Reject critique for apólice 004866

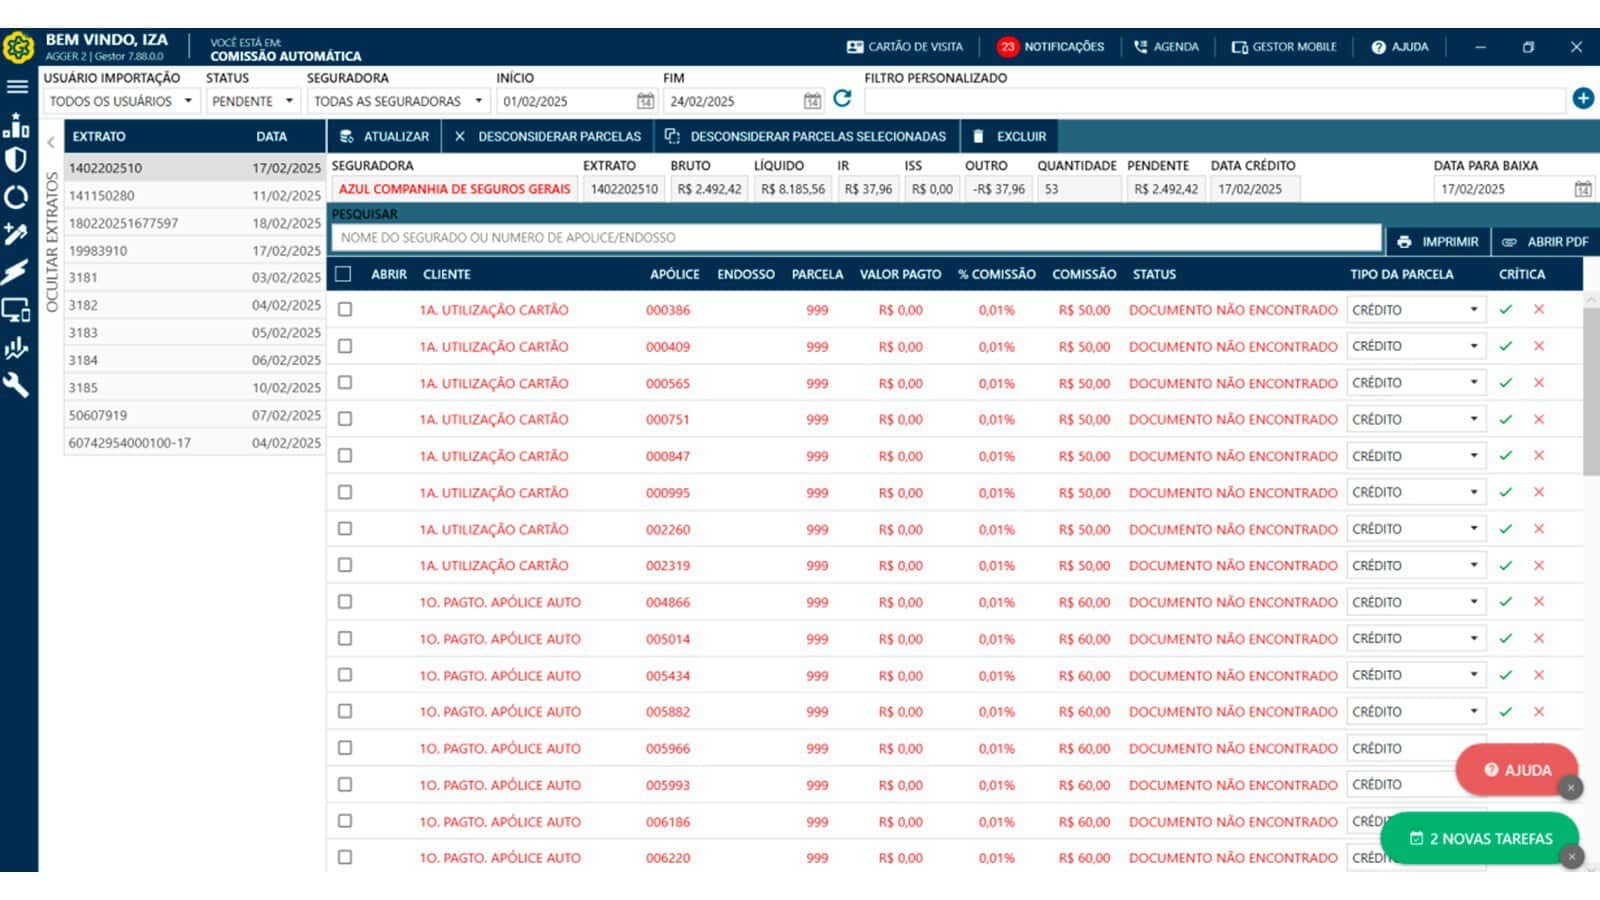tap(1539, 602)
